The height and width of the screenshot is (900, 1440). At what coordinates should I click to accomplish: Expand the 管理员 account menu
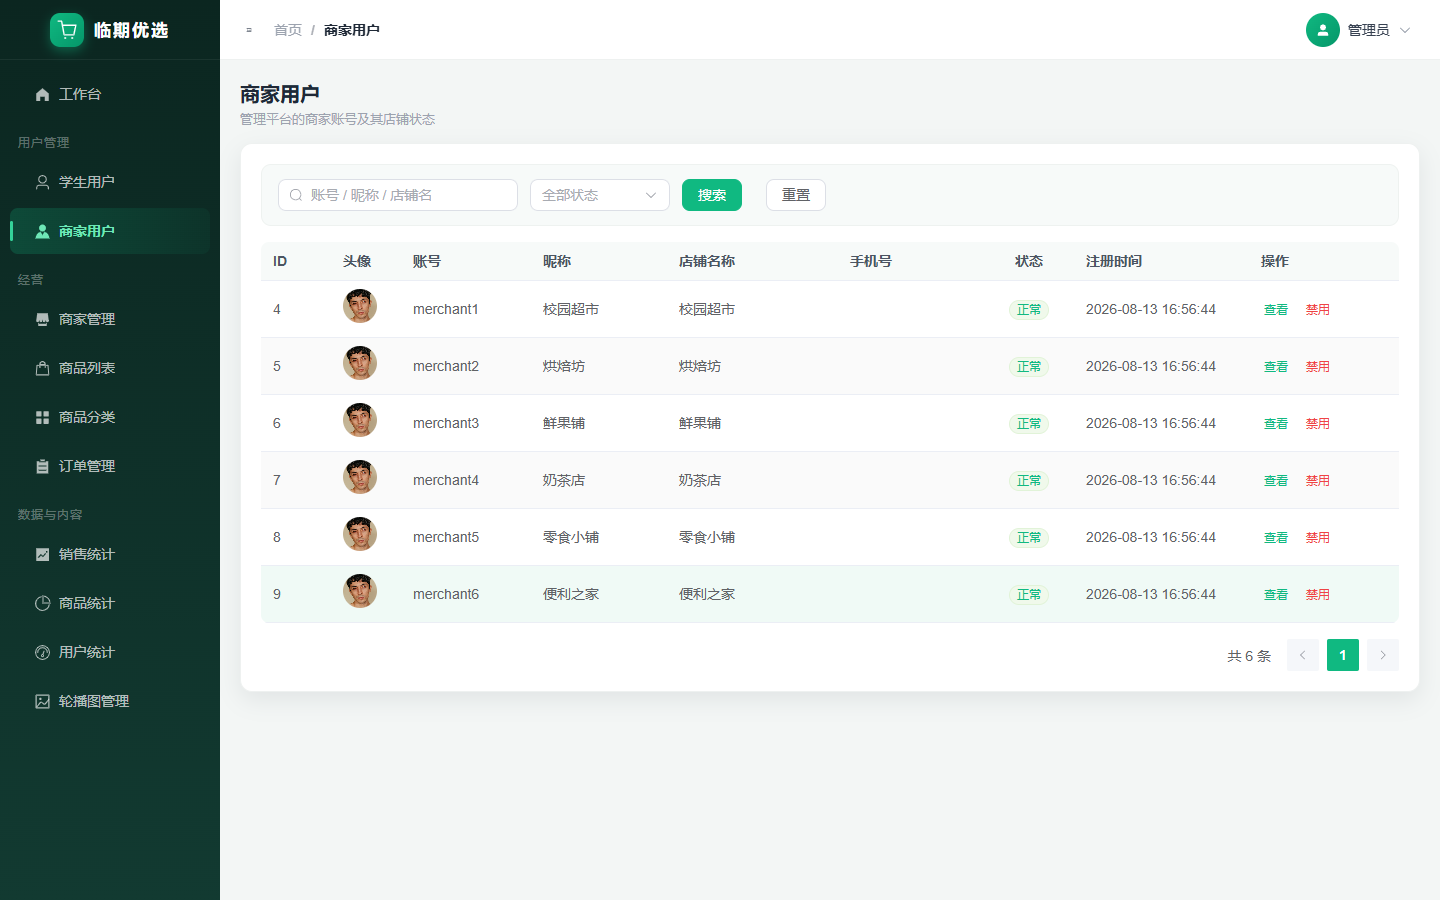(x=1360, y=30)
